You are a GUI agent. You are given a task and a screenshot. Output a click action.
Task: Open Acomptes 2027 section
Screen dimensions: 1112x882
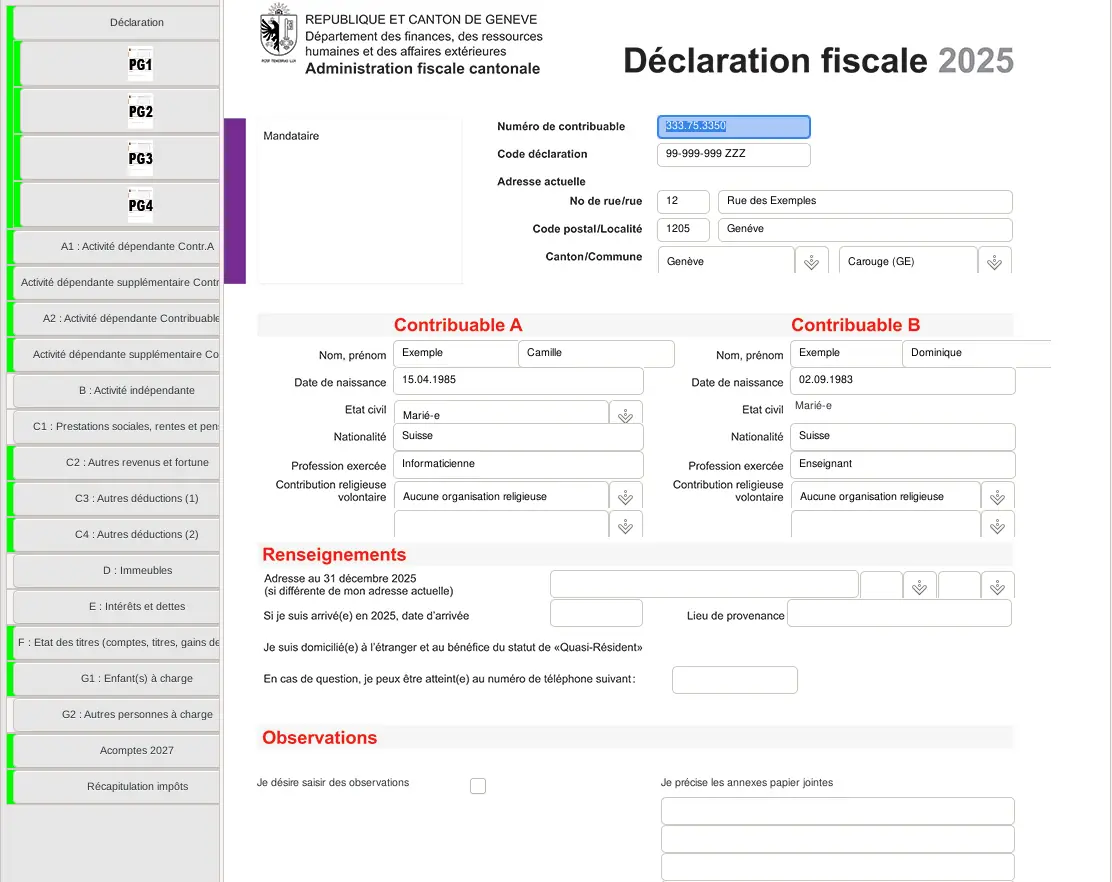pos(117,750)
